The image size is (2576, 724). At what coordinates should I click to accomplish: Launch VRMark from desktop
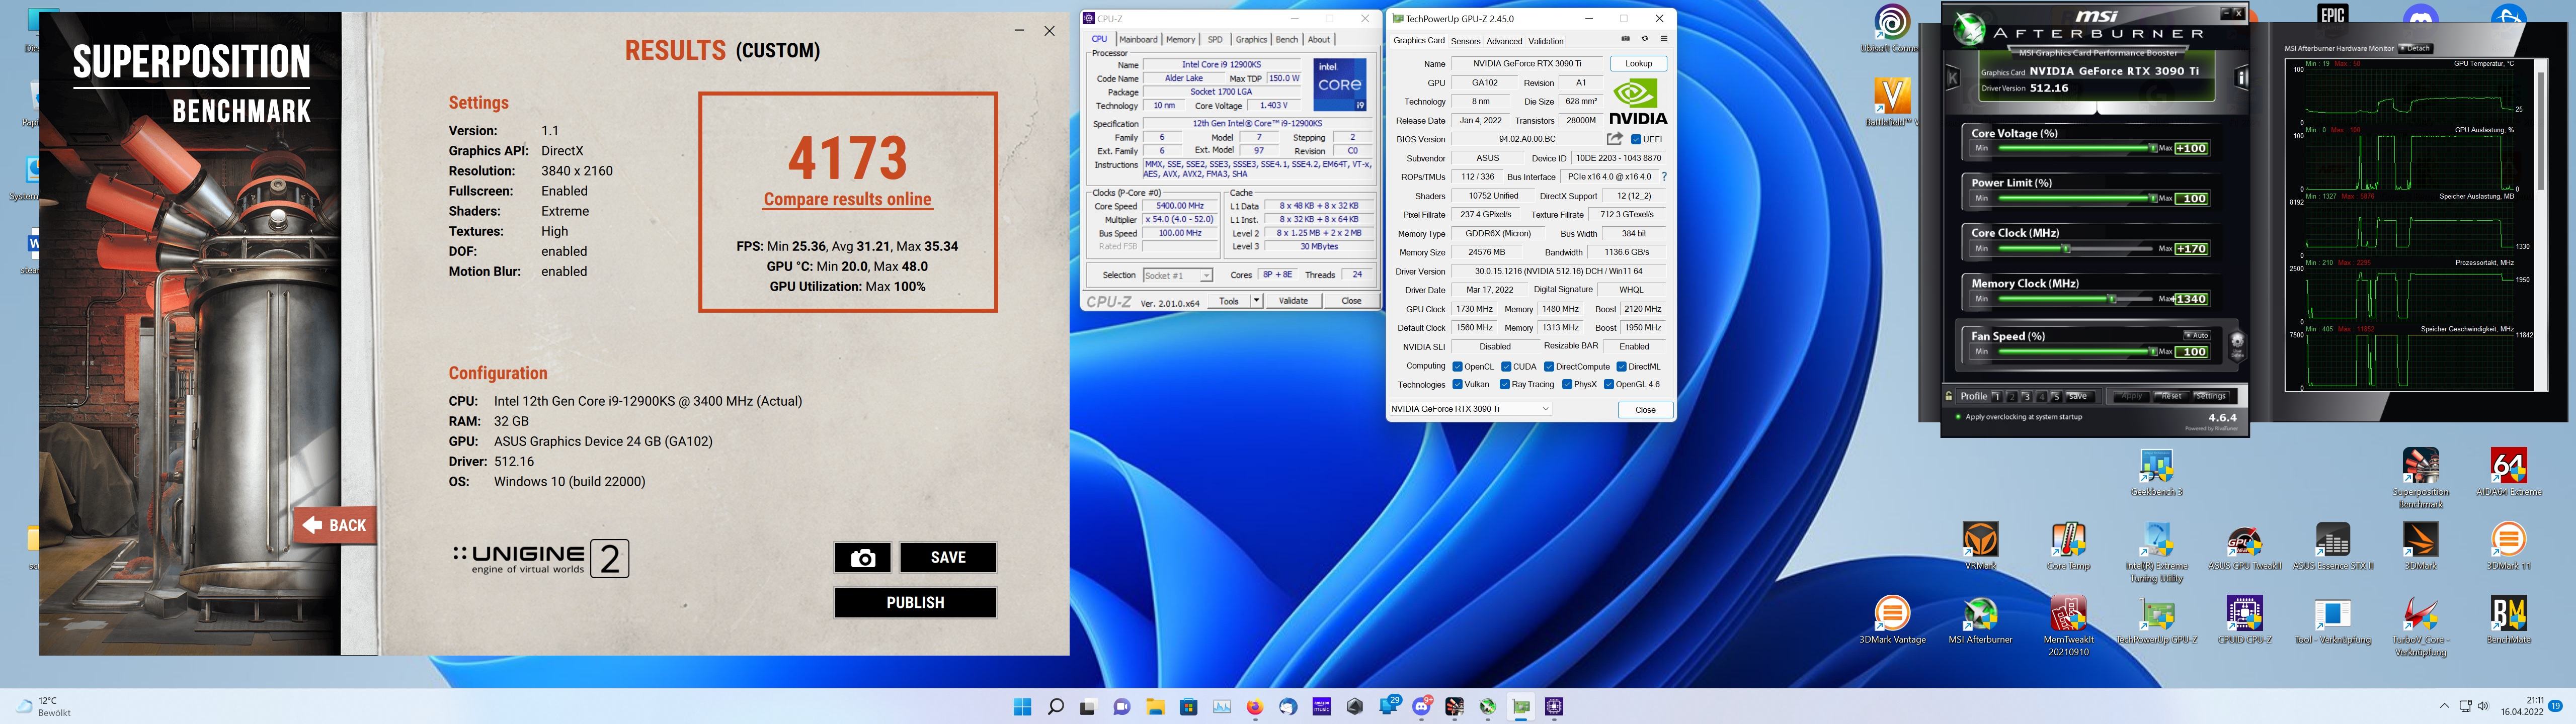(1980, 546)
